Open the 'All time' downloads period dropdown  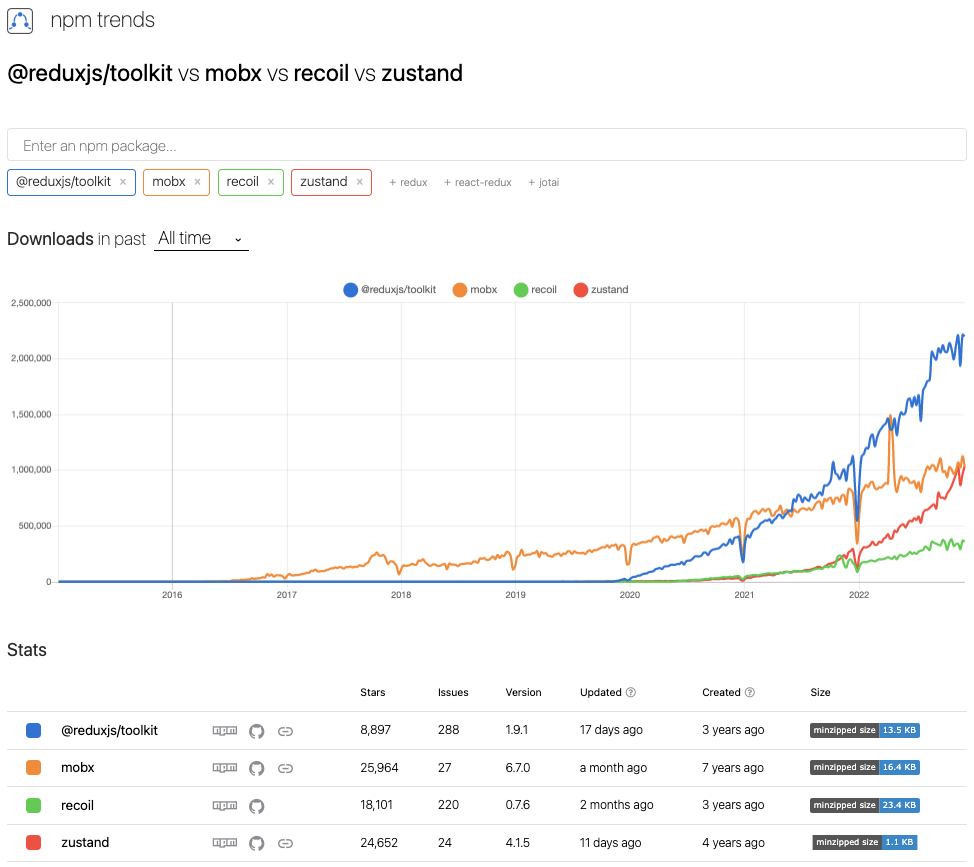point(201,238)
